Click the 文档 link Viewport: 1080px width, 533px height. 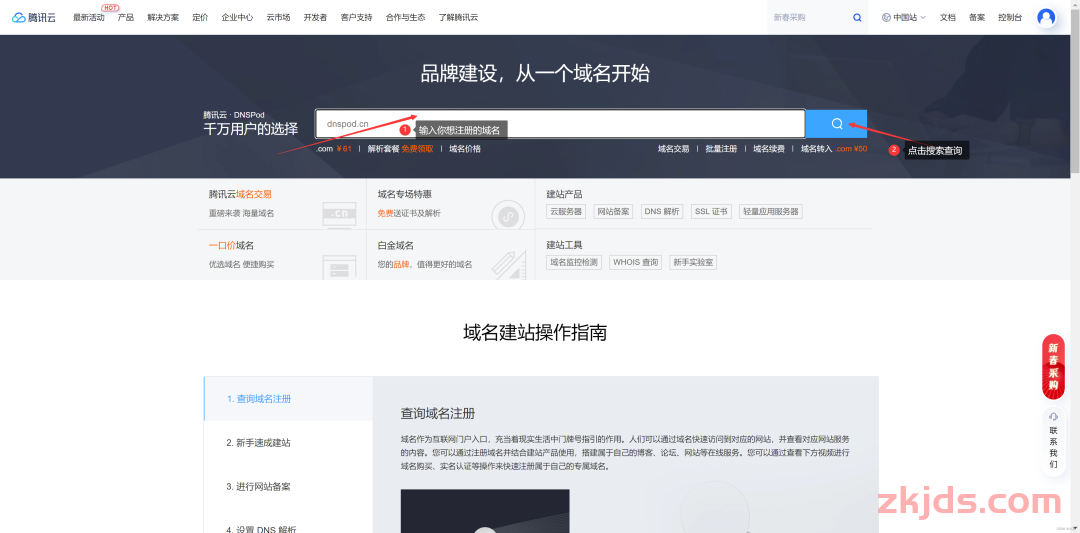click(948, 17)
